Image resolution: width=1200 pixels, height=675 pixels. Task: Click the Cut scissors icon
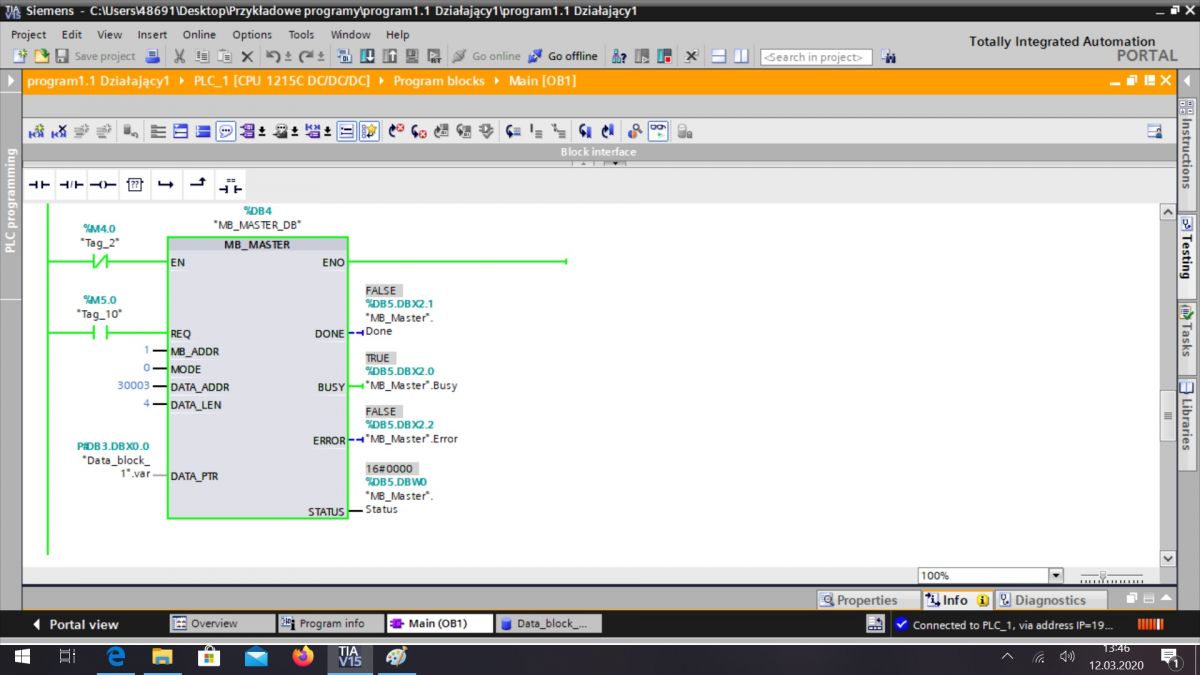tap(179, 56)
